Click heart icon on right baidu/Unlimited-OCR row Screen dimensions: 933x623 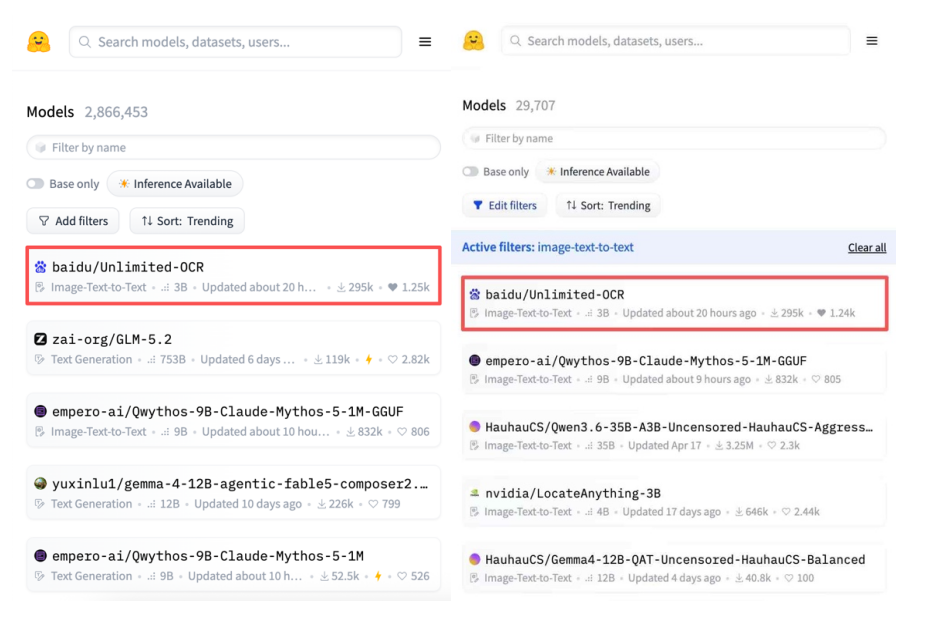point(821,313)
